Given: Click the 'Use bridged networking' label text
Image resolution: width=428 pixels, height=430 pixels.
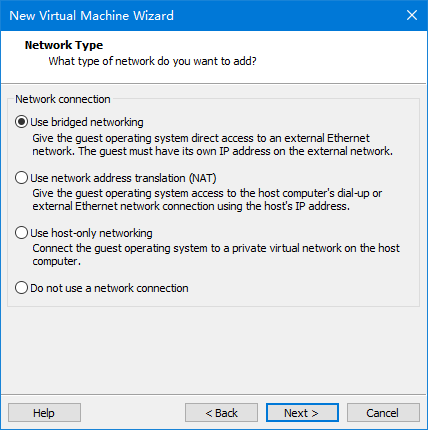Looking at the screenshot, I should tap(87, 122).
